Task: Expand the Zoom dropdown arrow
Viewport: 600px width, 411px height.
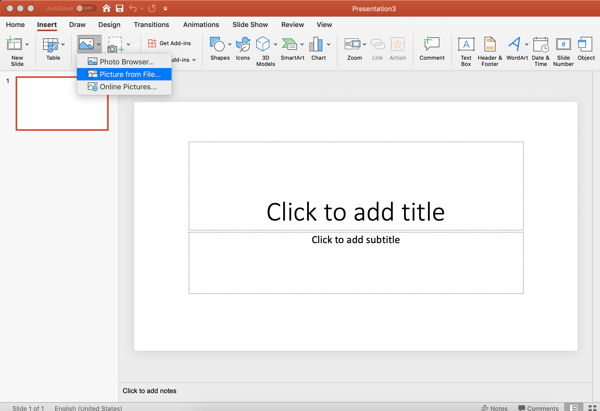Action: tap(364, 44)
